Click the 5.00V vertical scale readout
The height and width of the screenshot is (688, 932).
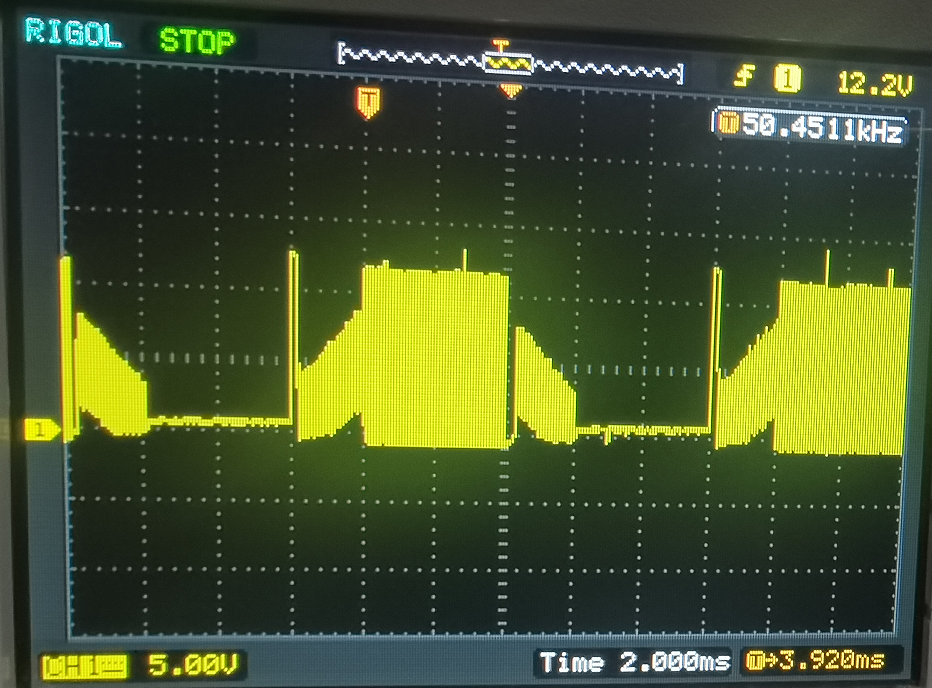click(x=193, y=664)
